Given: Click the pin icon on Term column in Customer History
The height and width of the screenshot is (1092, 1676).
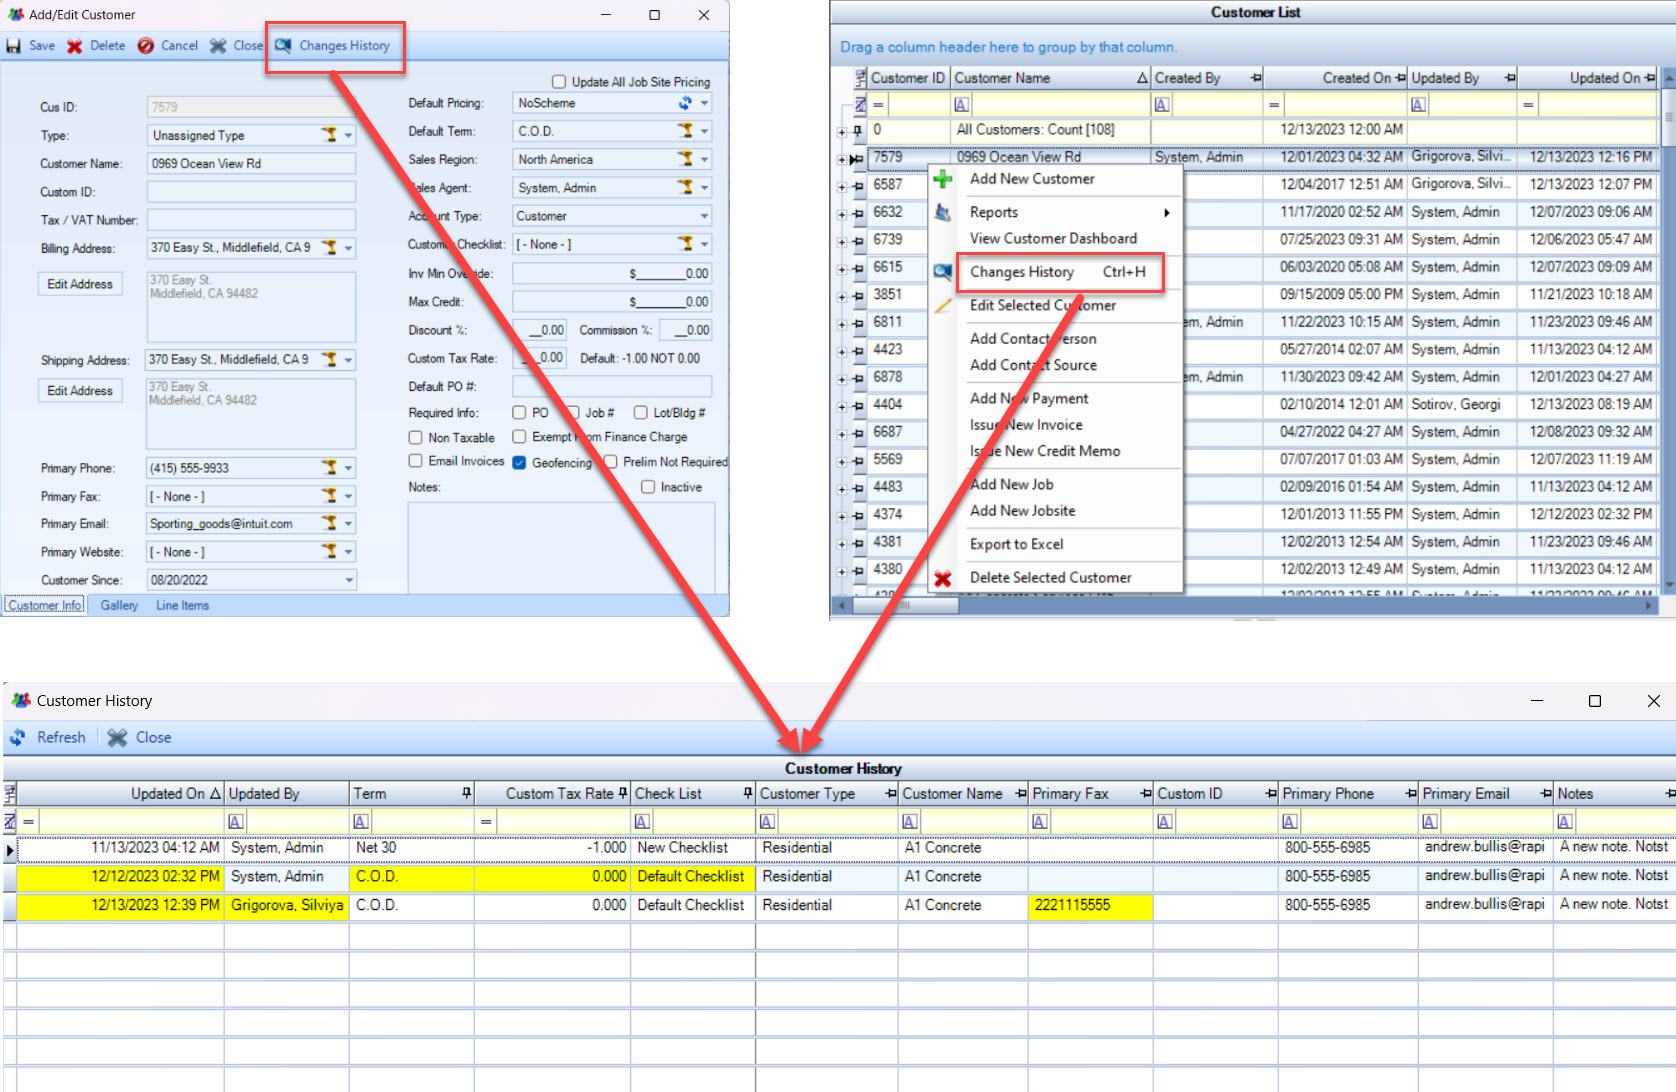Looking at the screenshot, I should (466, 793).
